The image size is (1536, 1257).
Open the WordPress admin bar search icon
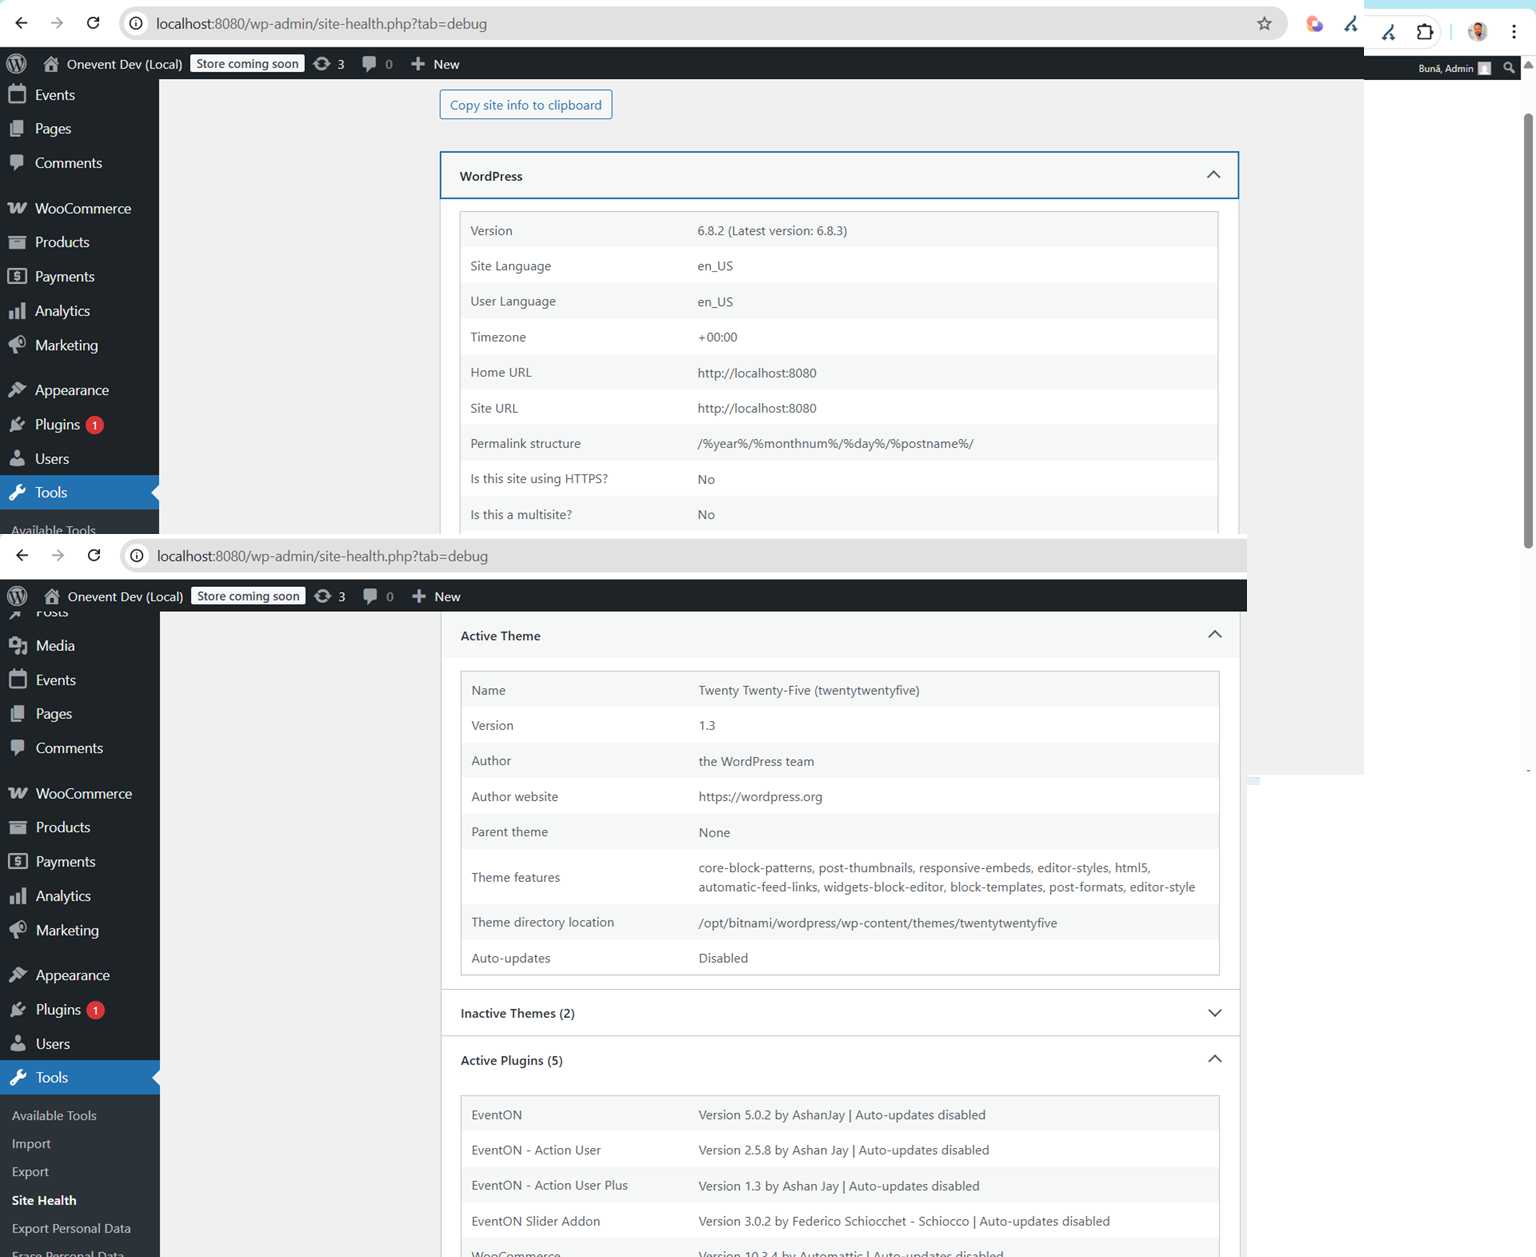tap(1509, 68)
